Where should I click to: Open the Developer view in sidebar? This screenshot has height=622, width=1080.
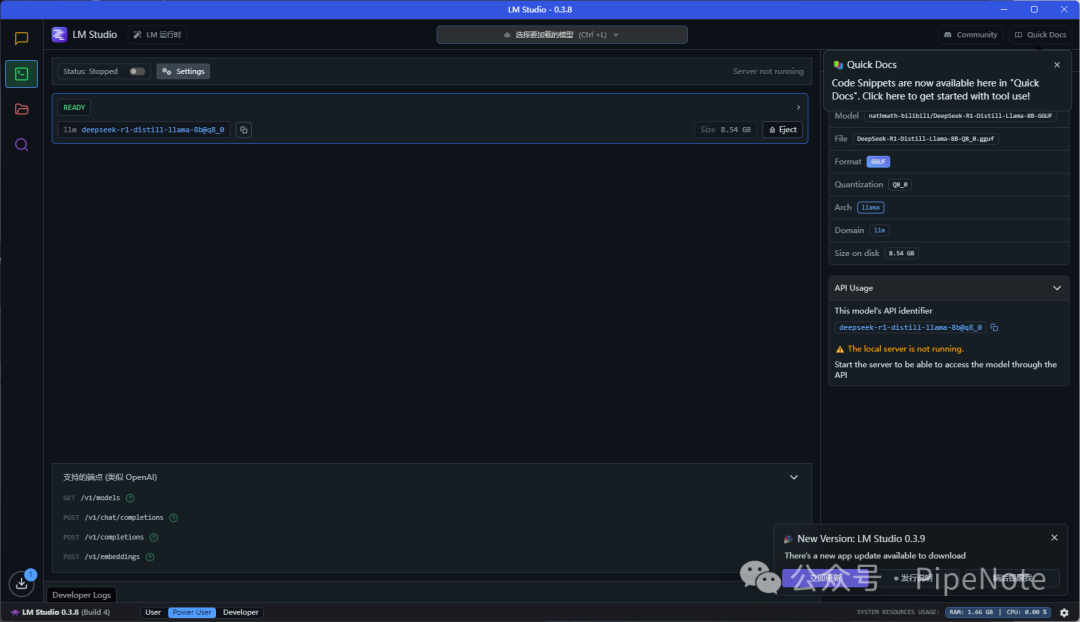point(21,74)
